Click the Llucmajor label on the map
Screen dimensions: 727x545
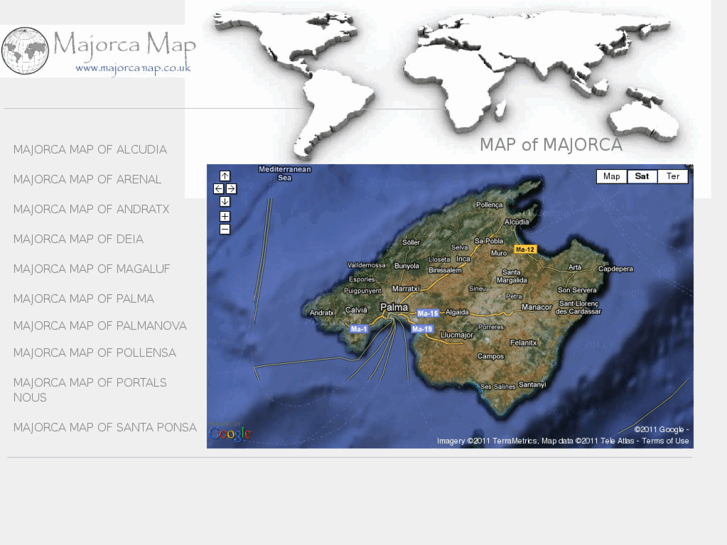click(x=457, y=335)
